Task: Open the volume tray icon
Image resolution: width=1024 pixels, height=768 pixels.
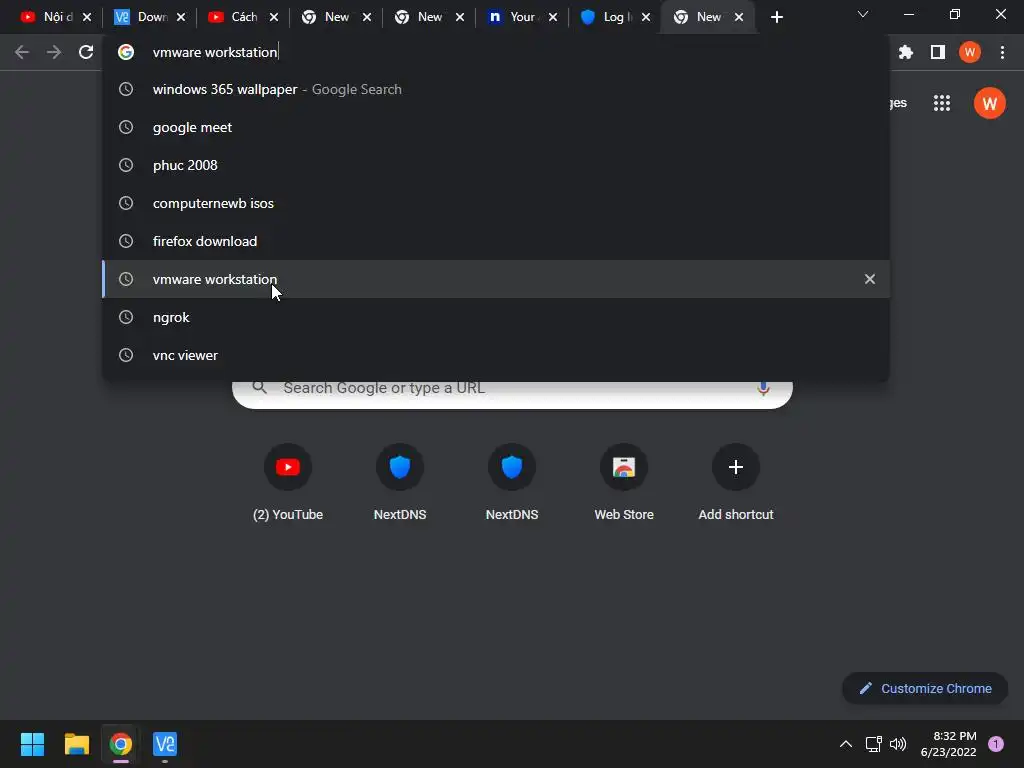Action: 898,744
